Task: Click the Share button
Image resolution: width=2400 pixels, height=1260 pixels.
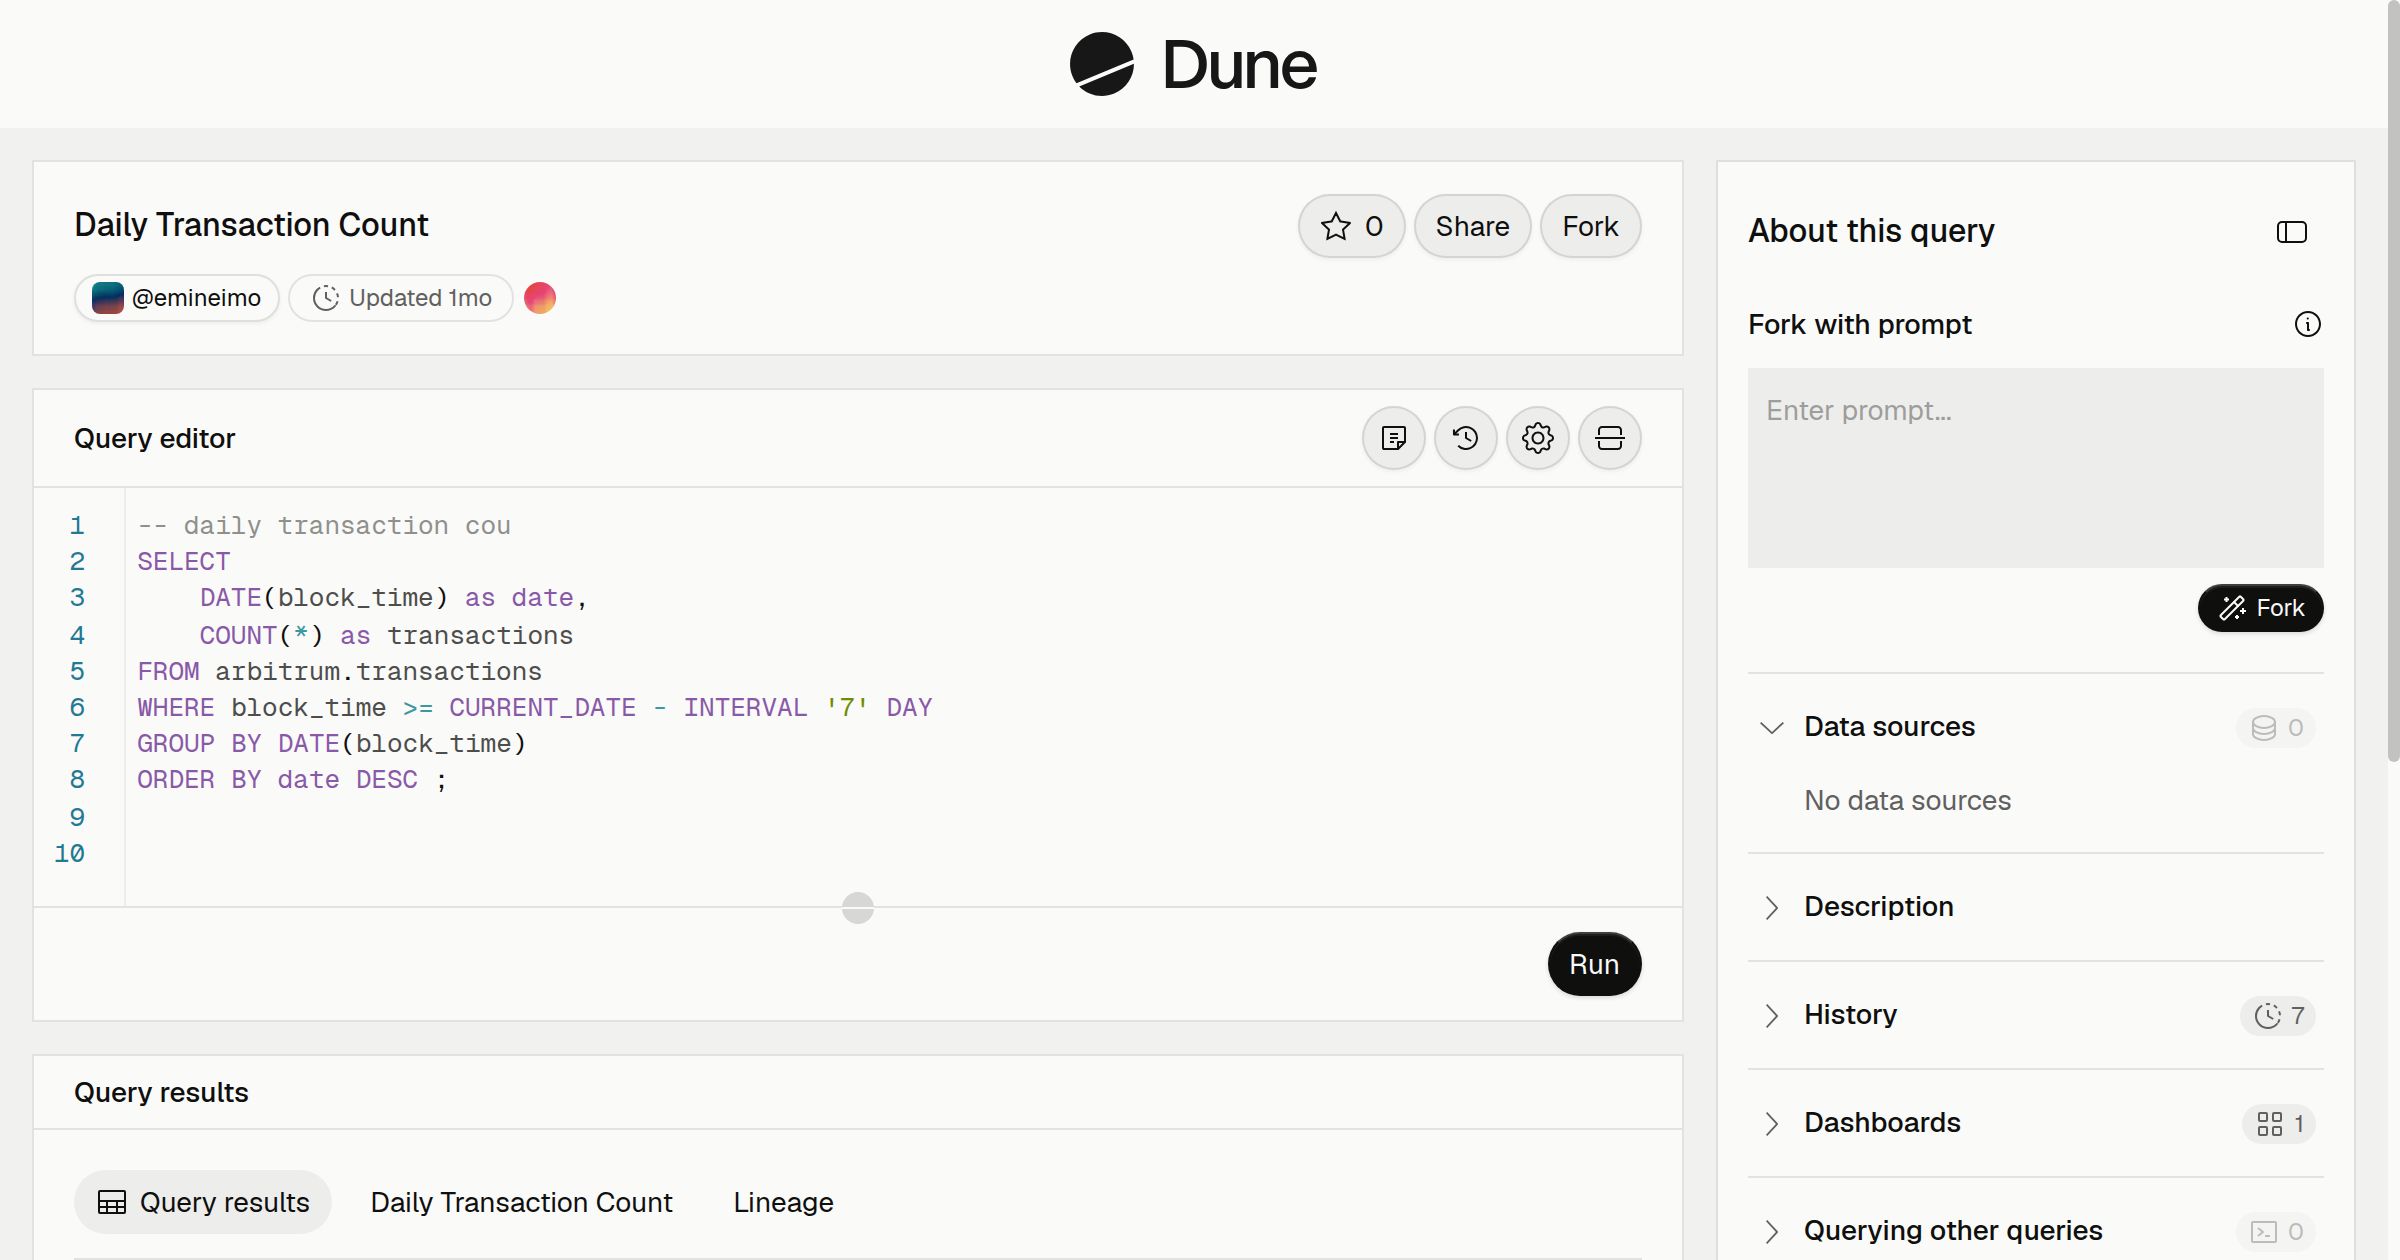Action: 1472,226
